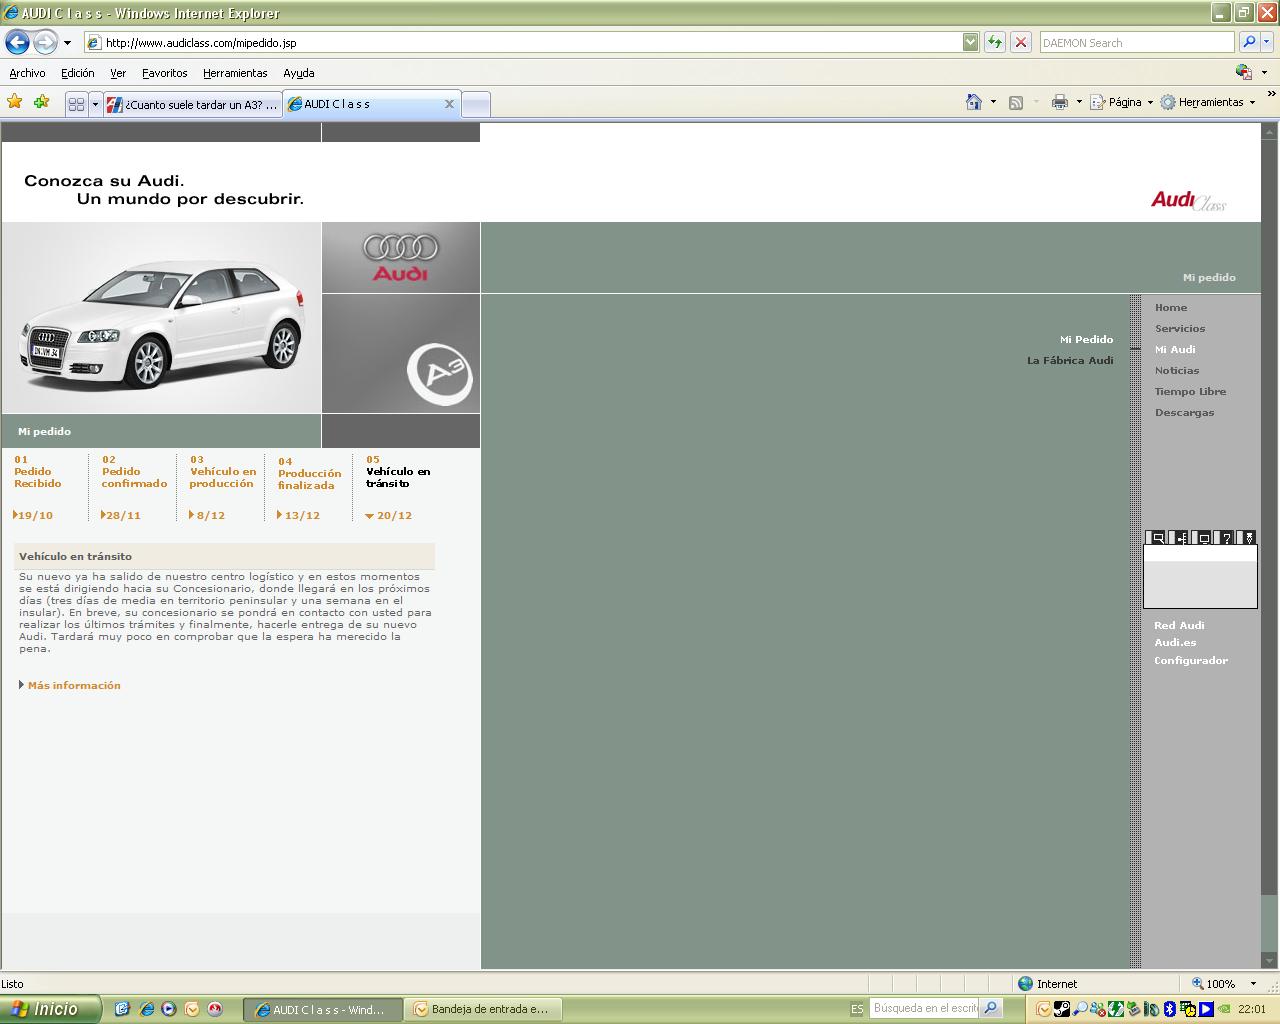Switch to the ¿Cuanto suele tardar un A3? tab
This screenshot has height=1024, width=1280.
tap(193, 104)
